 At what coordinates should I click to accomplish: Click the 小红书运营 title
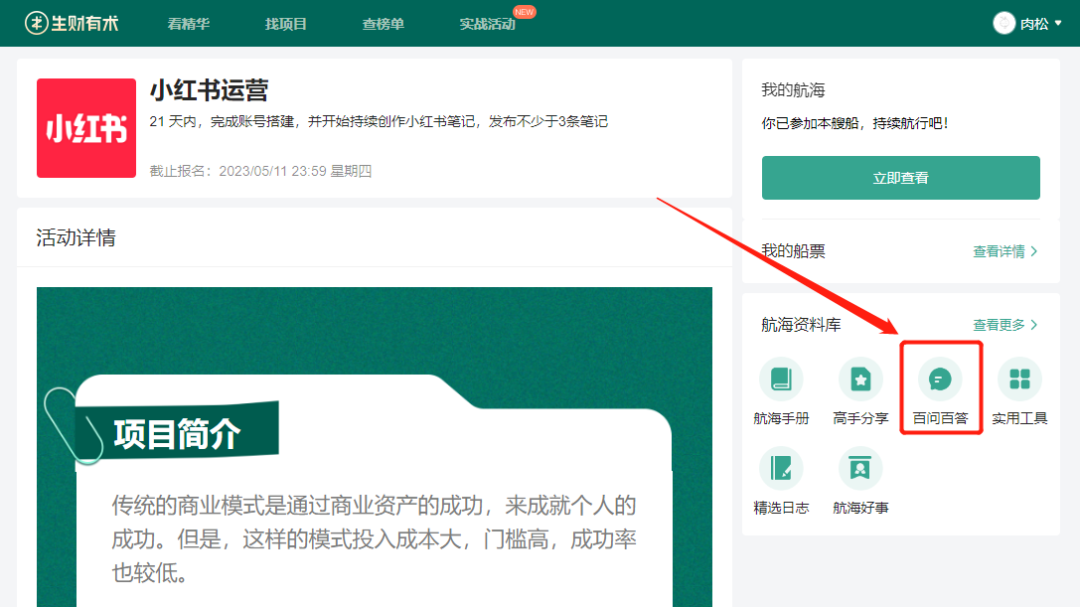tap(209, 90)
